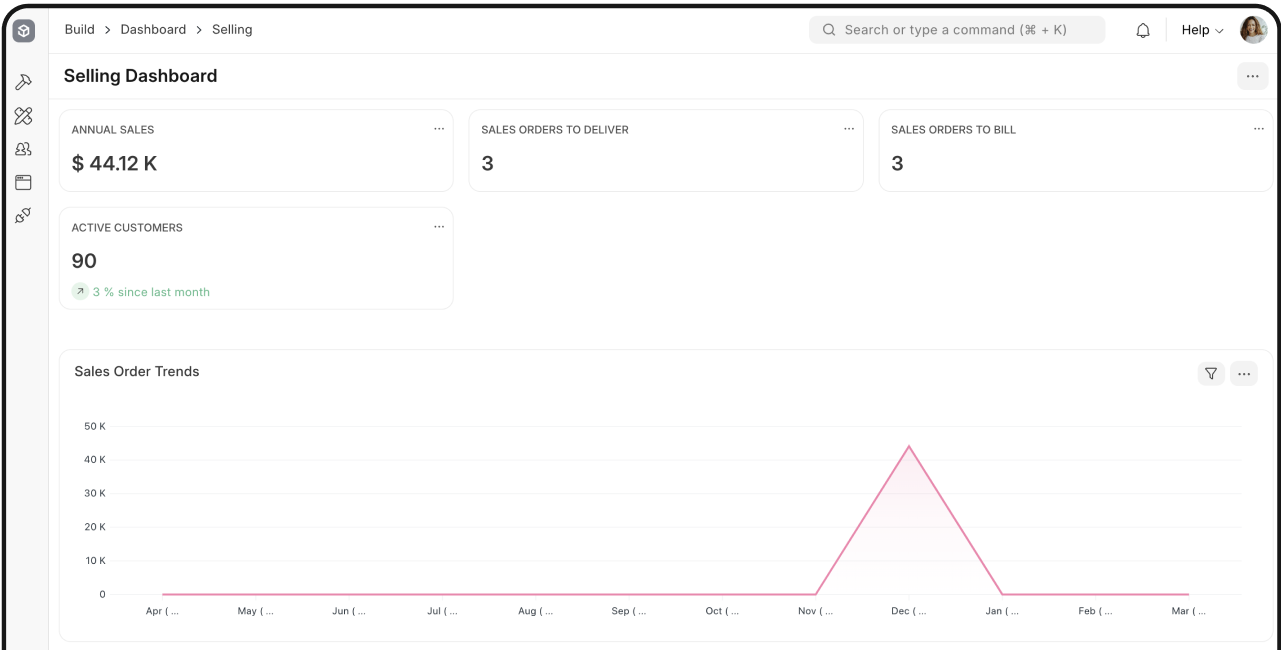Open the Annual Sales card options menu
Viewport: 1281px width, 650px height.
click(x=438, y=128)
